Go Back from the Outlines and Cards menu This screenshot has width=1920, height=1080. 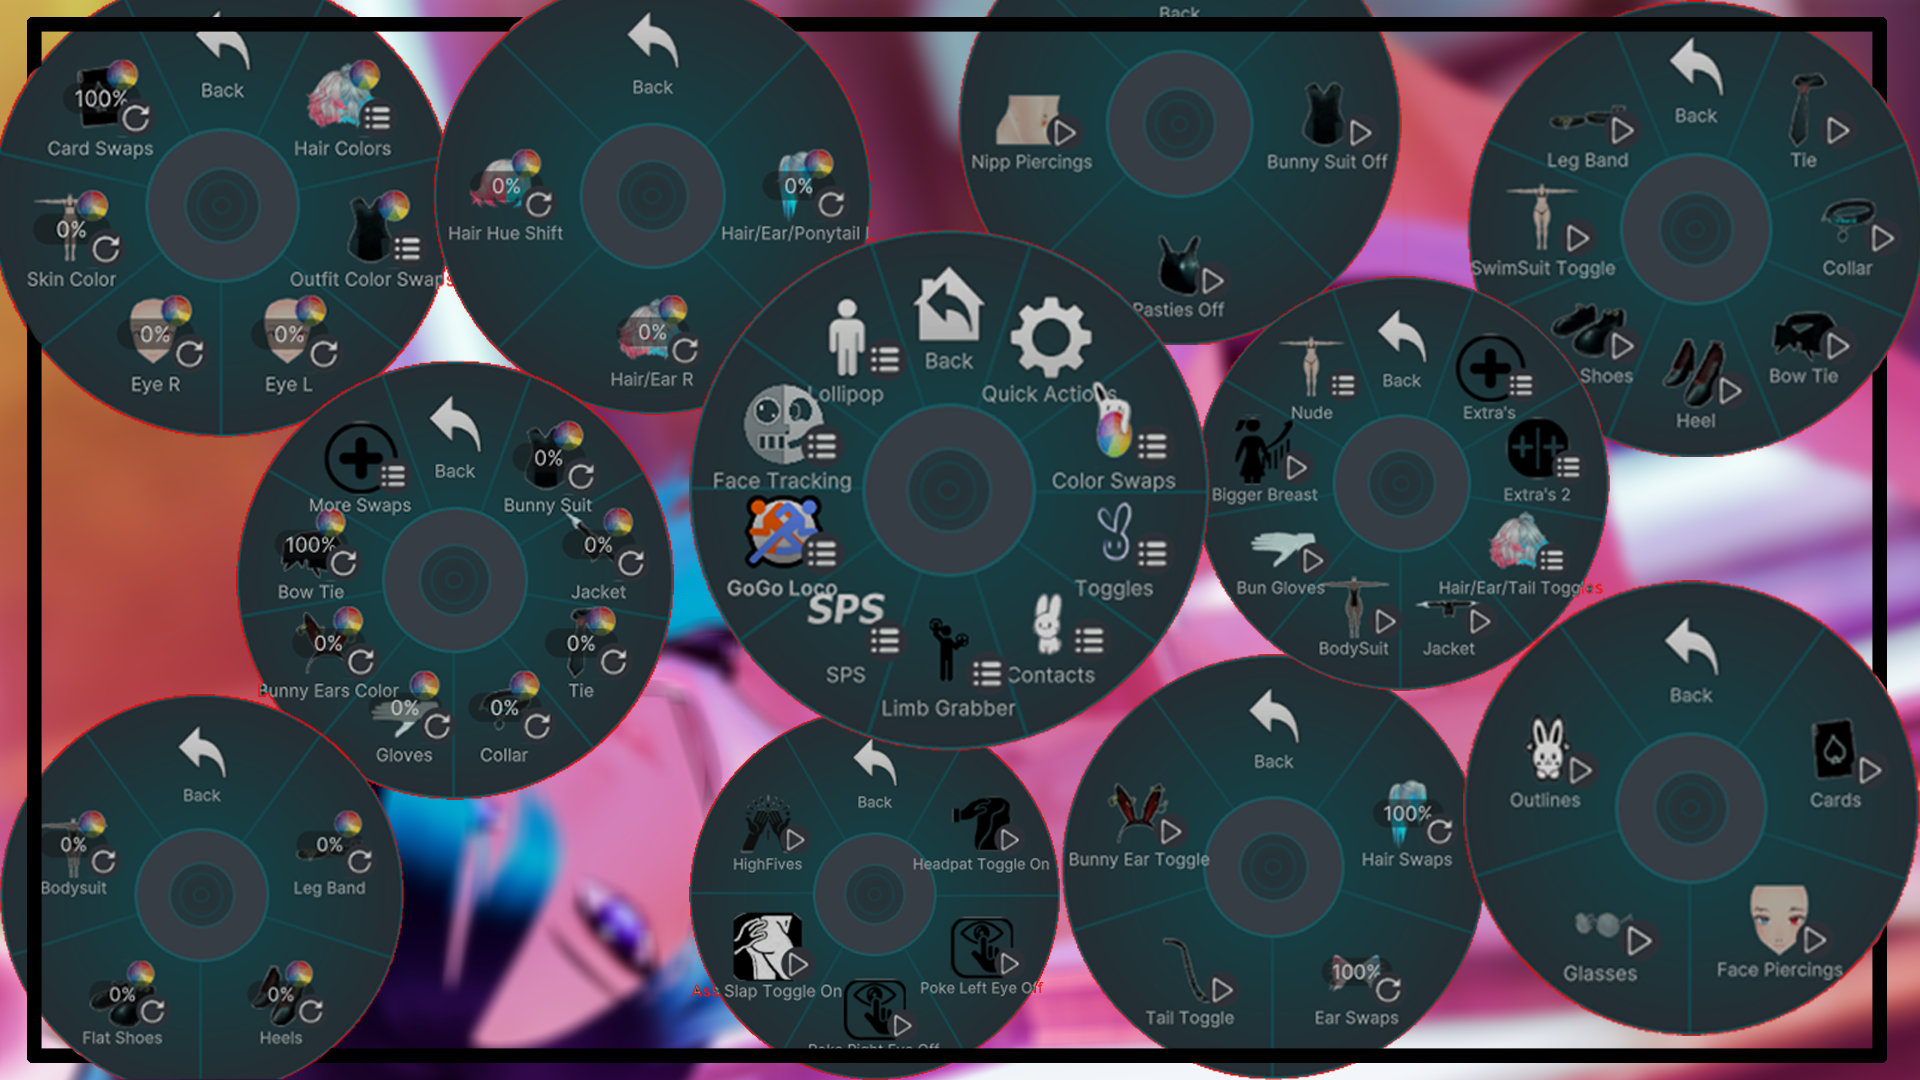[x=1691, y=662]
